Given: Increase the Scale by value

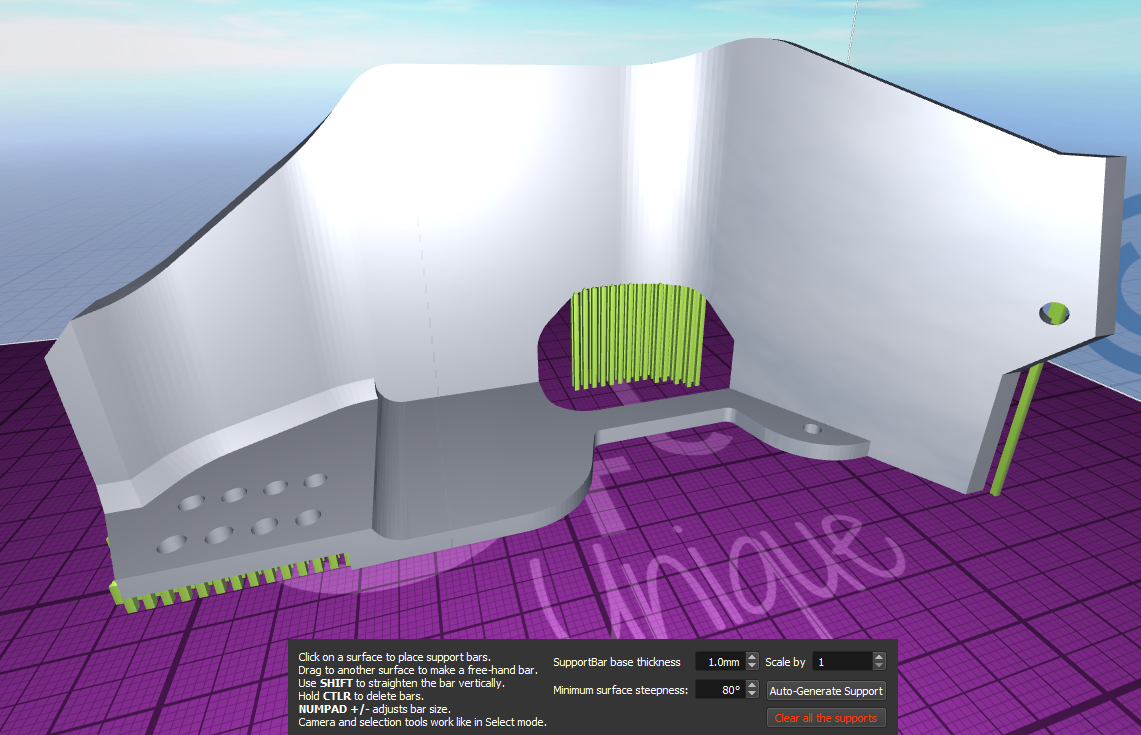Looking at the screenshot, I should coord(878,657).
